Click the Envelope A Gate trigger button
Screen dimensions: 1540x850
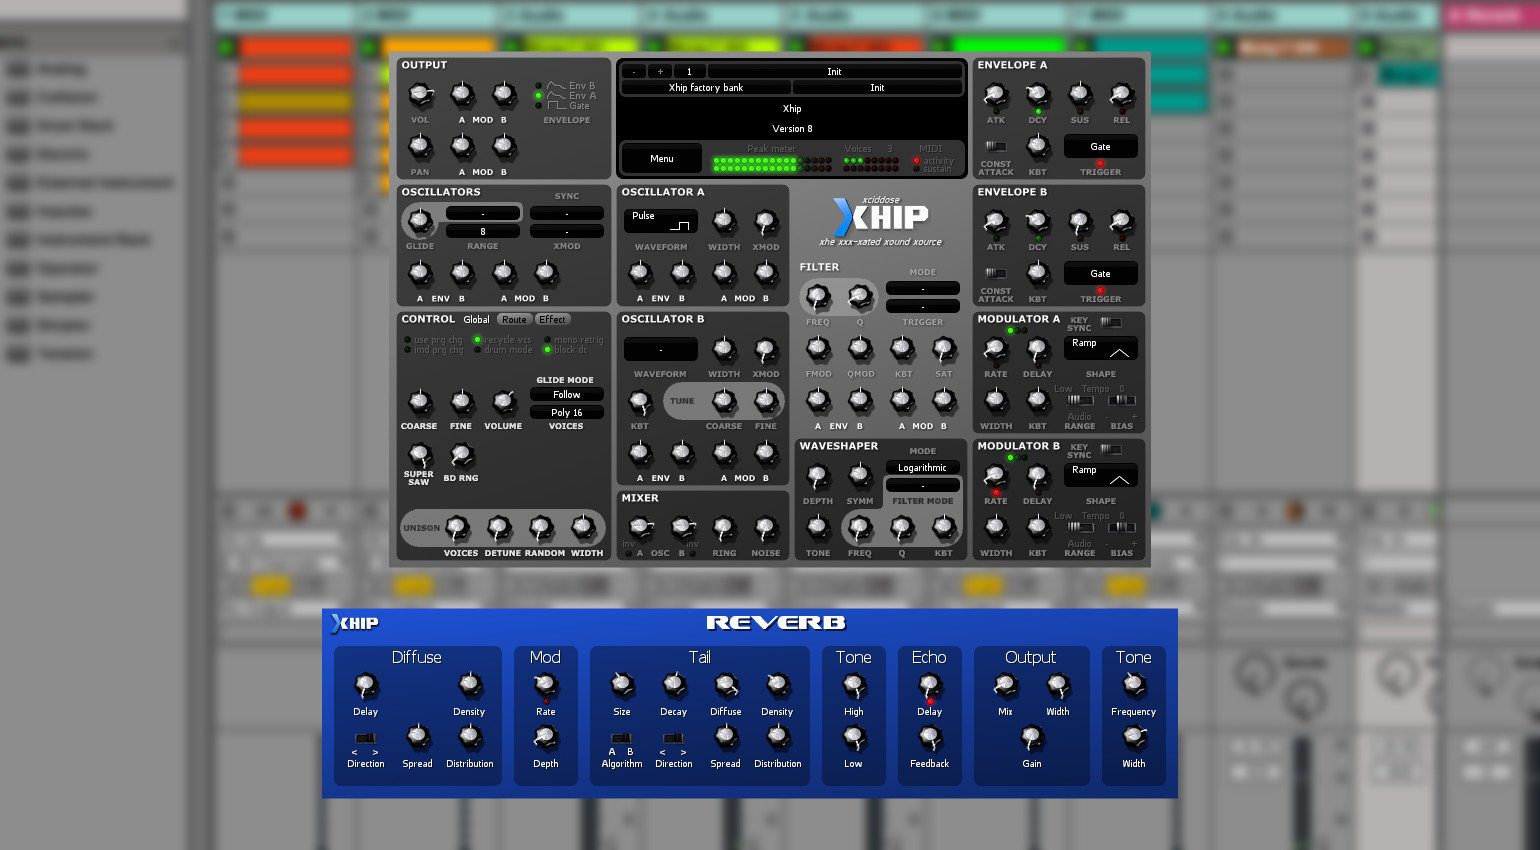point(1100,147)
